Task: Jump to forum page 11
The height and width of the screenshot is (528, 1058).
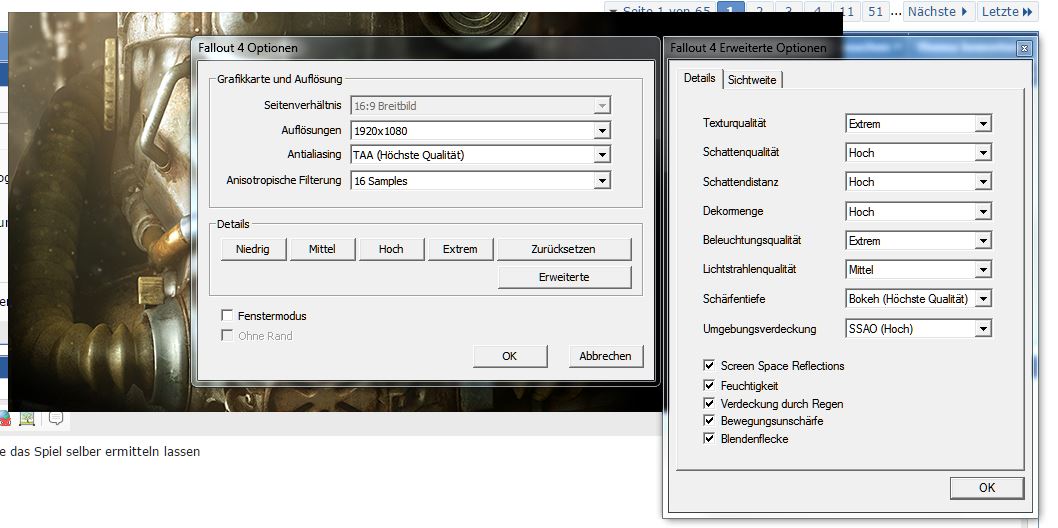Action: (x=847, y=11)
